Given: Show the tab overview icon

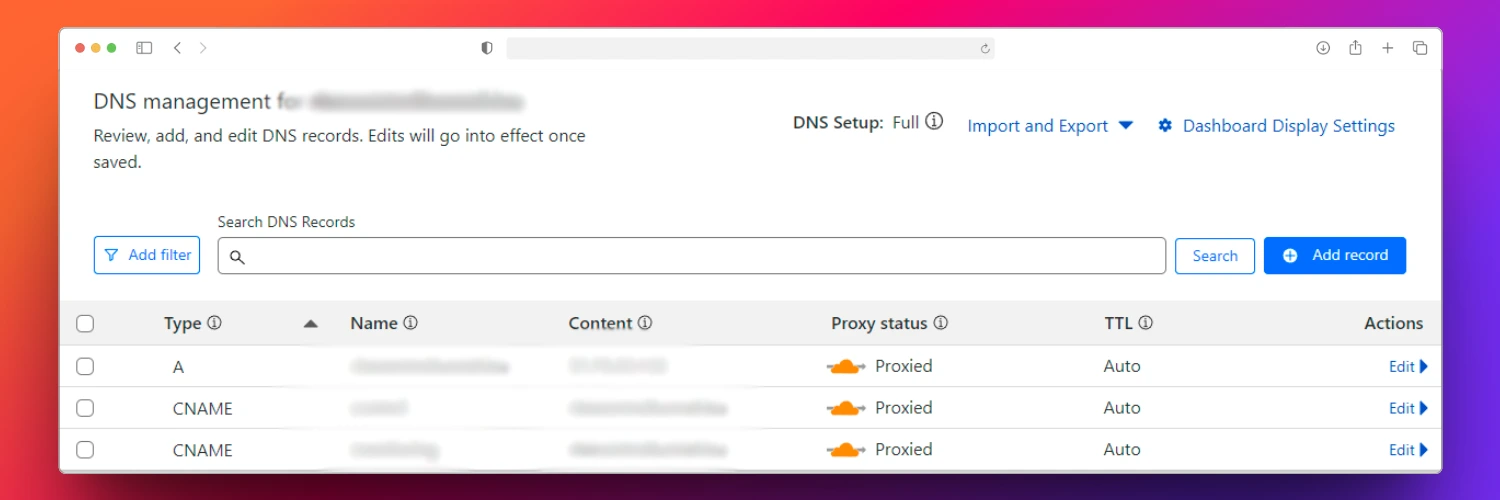Looking at the screenshot, I should tap(1419, 48).
